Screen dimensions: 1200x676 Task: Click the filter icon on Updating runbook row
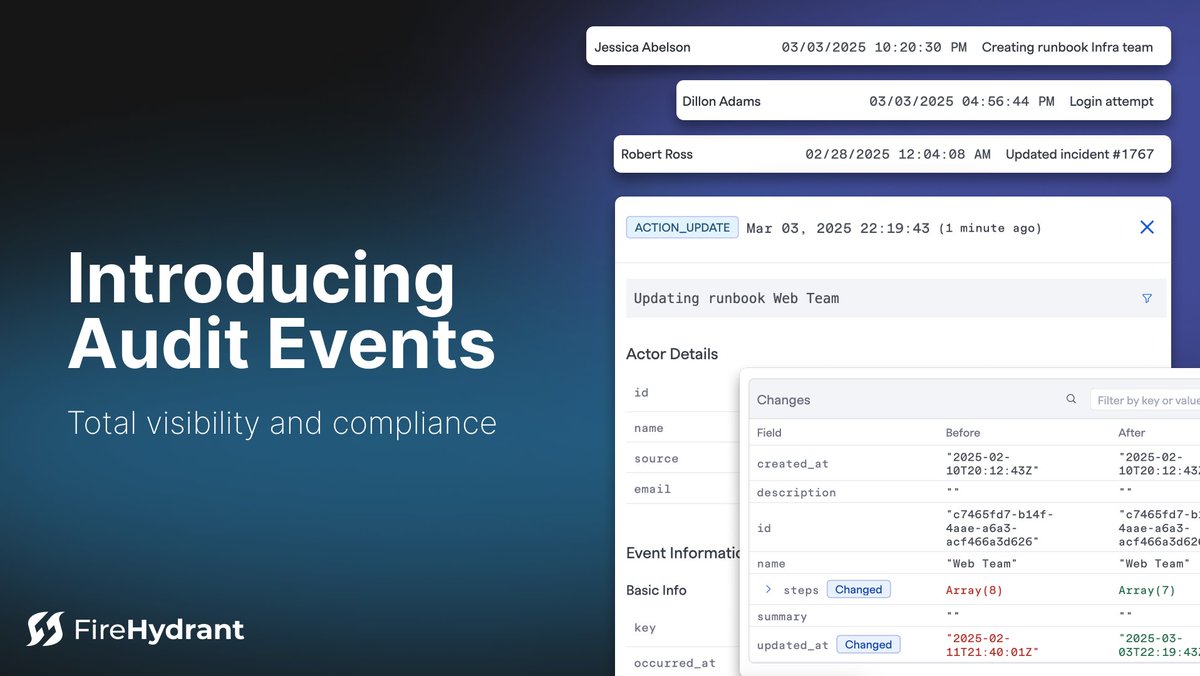coord(1147,298)
